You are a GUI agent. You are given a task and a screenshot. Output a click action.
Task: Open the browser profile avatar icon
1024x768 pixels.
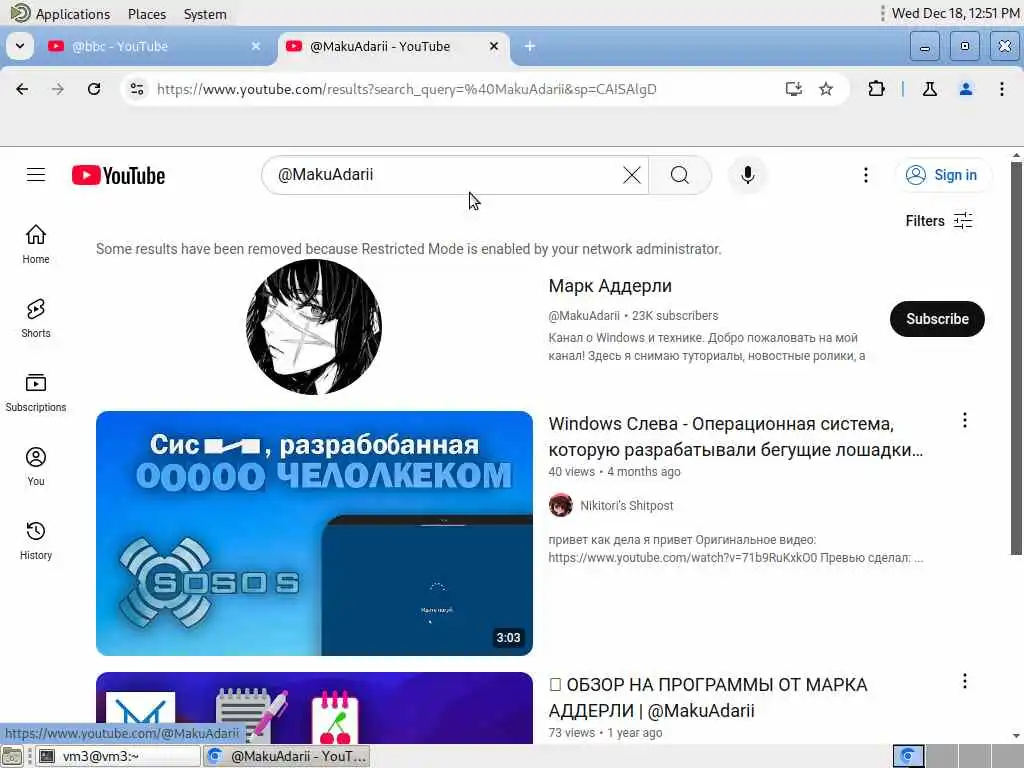(966, 89)
